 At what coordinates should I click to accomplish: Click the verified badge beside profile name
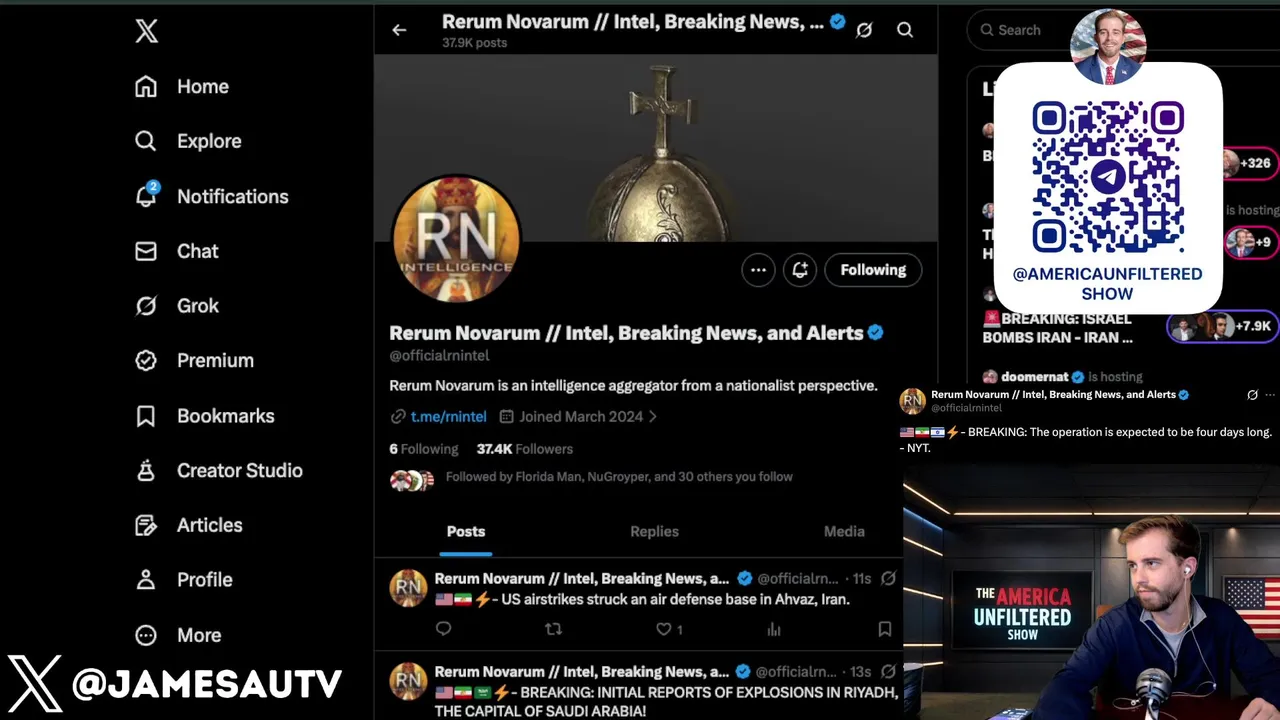pyautogui.click(x=875, y=333)
